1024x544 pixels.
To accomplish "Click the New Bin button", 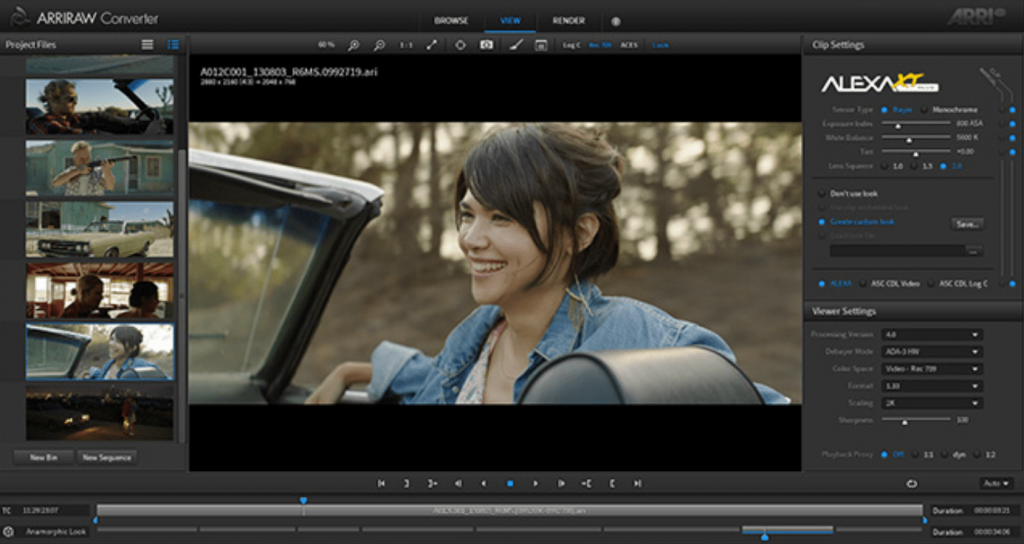I will tap(42, 457).
